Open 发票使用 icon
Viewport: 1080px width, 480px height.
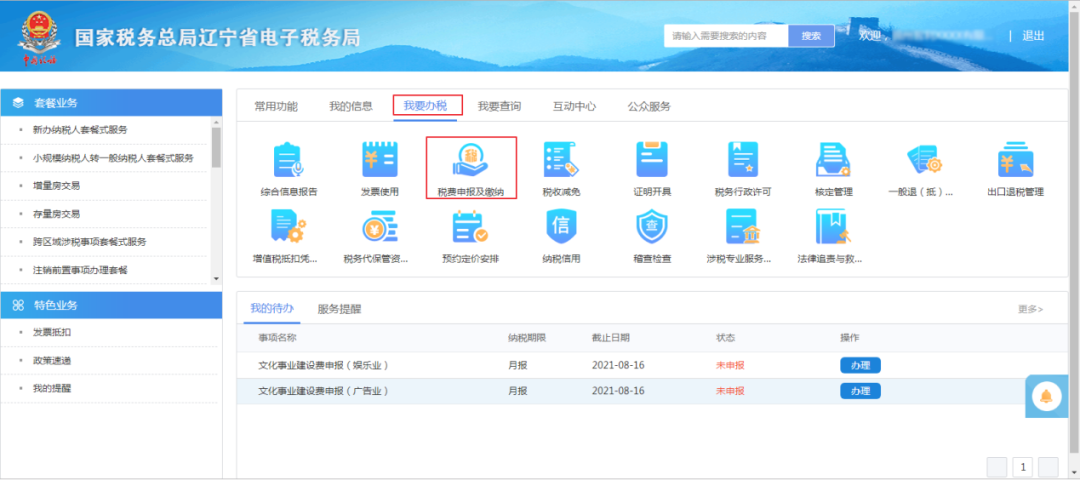(x=380, y=160)
